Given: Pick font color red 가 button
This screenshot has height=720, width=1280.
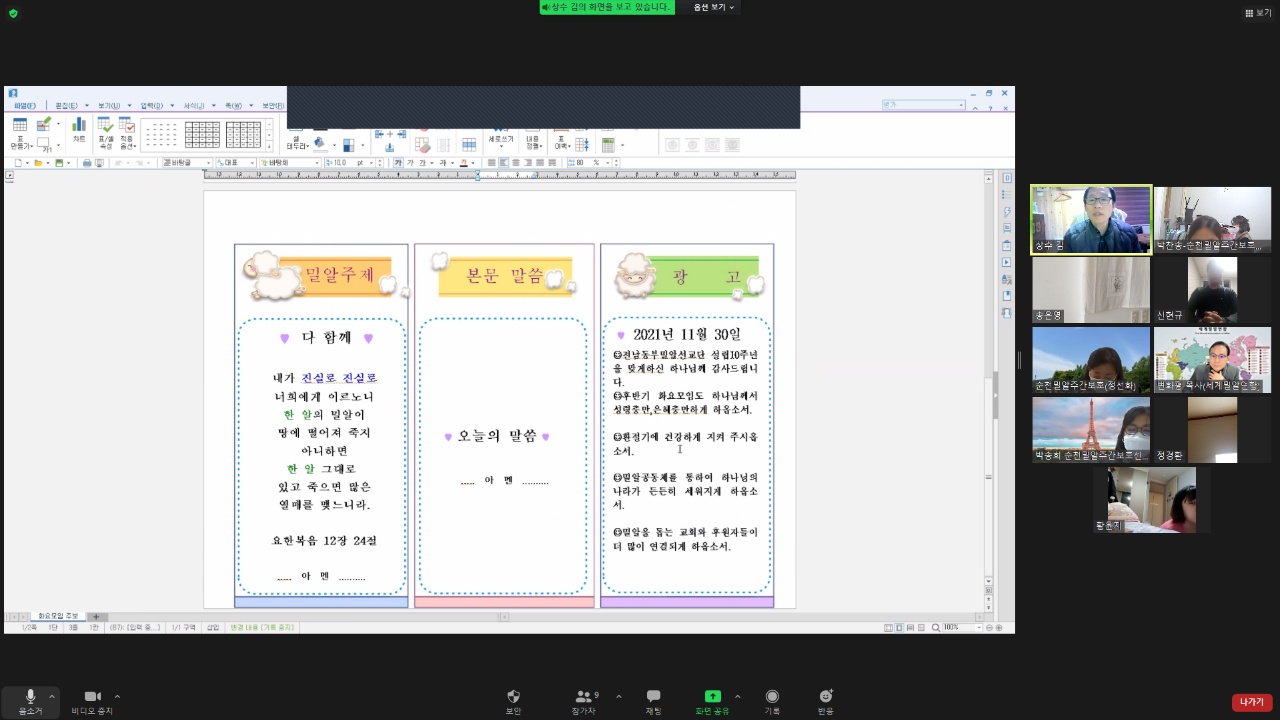Looking at the screenshot, I should (463, 162).
